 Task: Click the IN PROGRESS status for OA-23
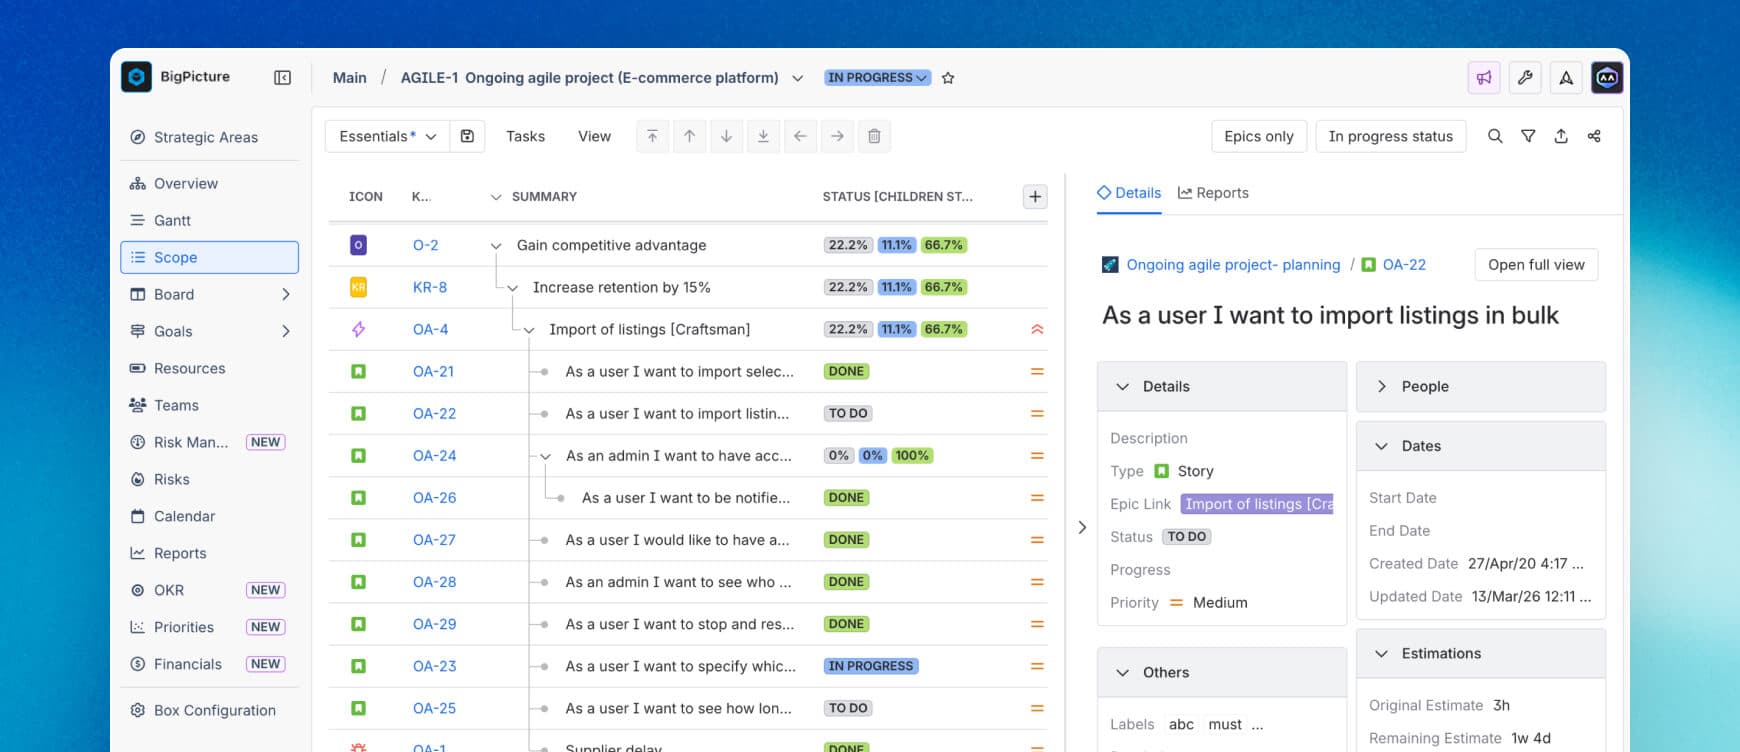coord(871,666)
